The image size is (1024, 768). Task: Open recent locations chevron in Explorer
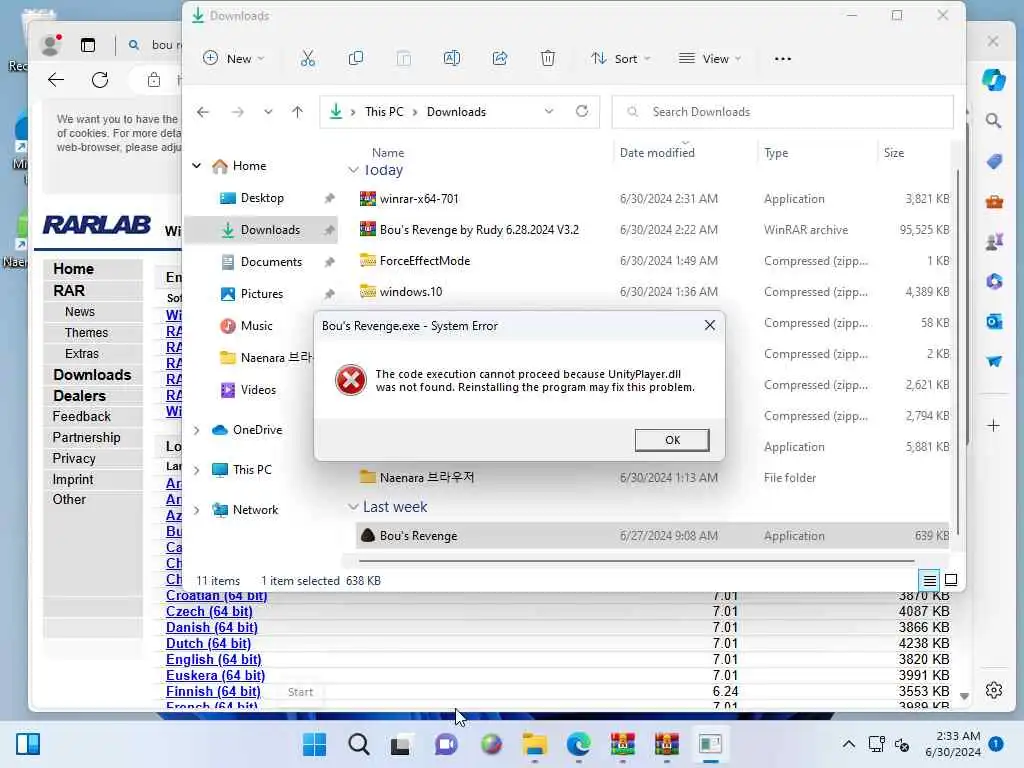[x=268, y=112]
